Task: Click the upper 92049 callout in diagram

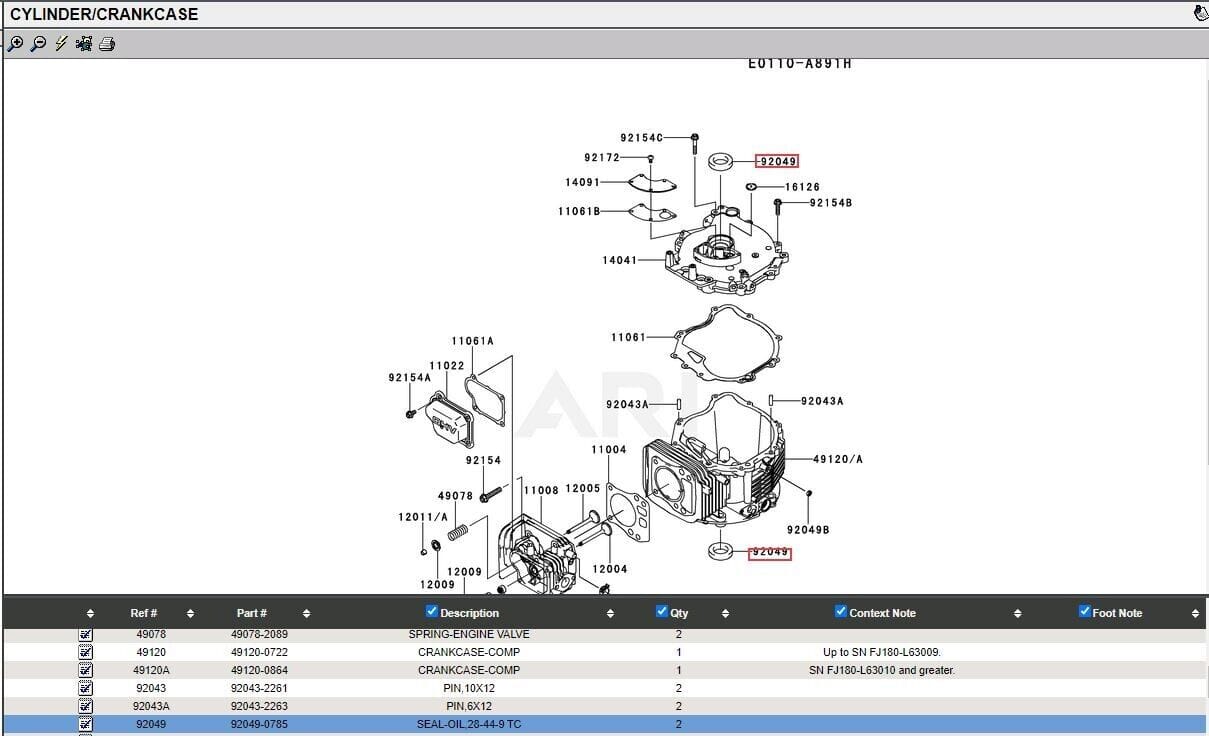Action: point(778,161)
